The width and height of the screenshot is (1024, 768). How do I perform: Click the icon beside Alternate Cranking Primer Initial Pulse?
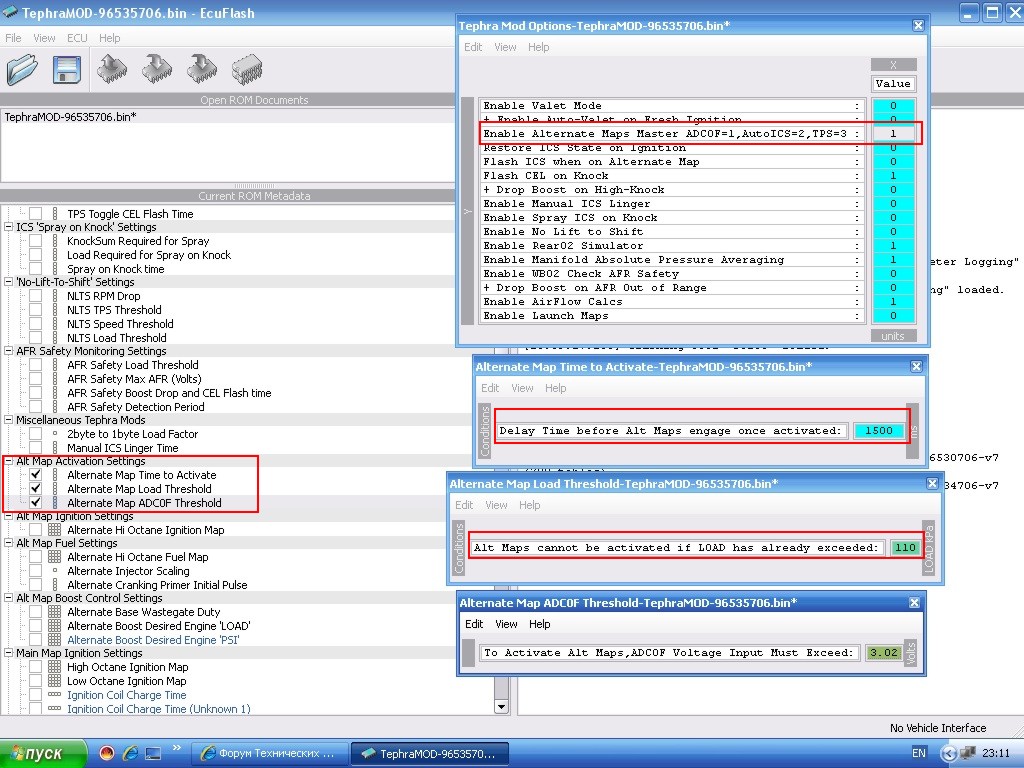pos(55,585)
